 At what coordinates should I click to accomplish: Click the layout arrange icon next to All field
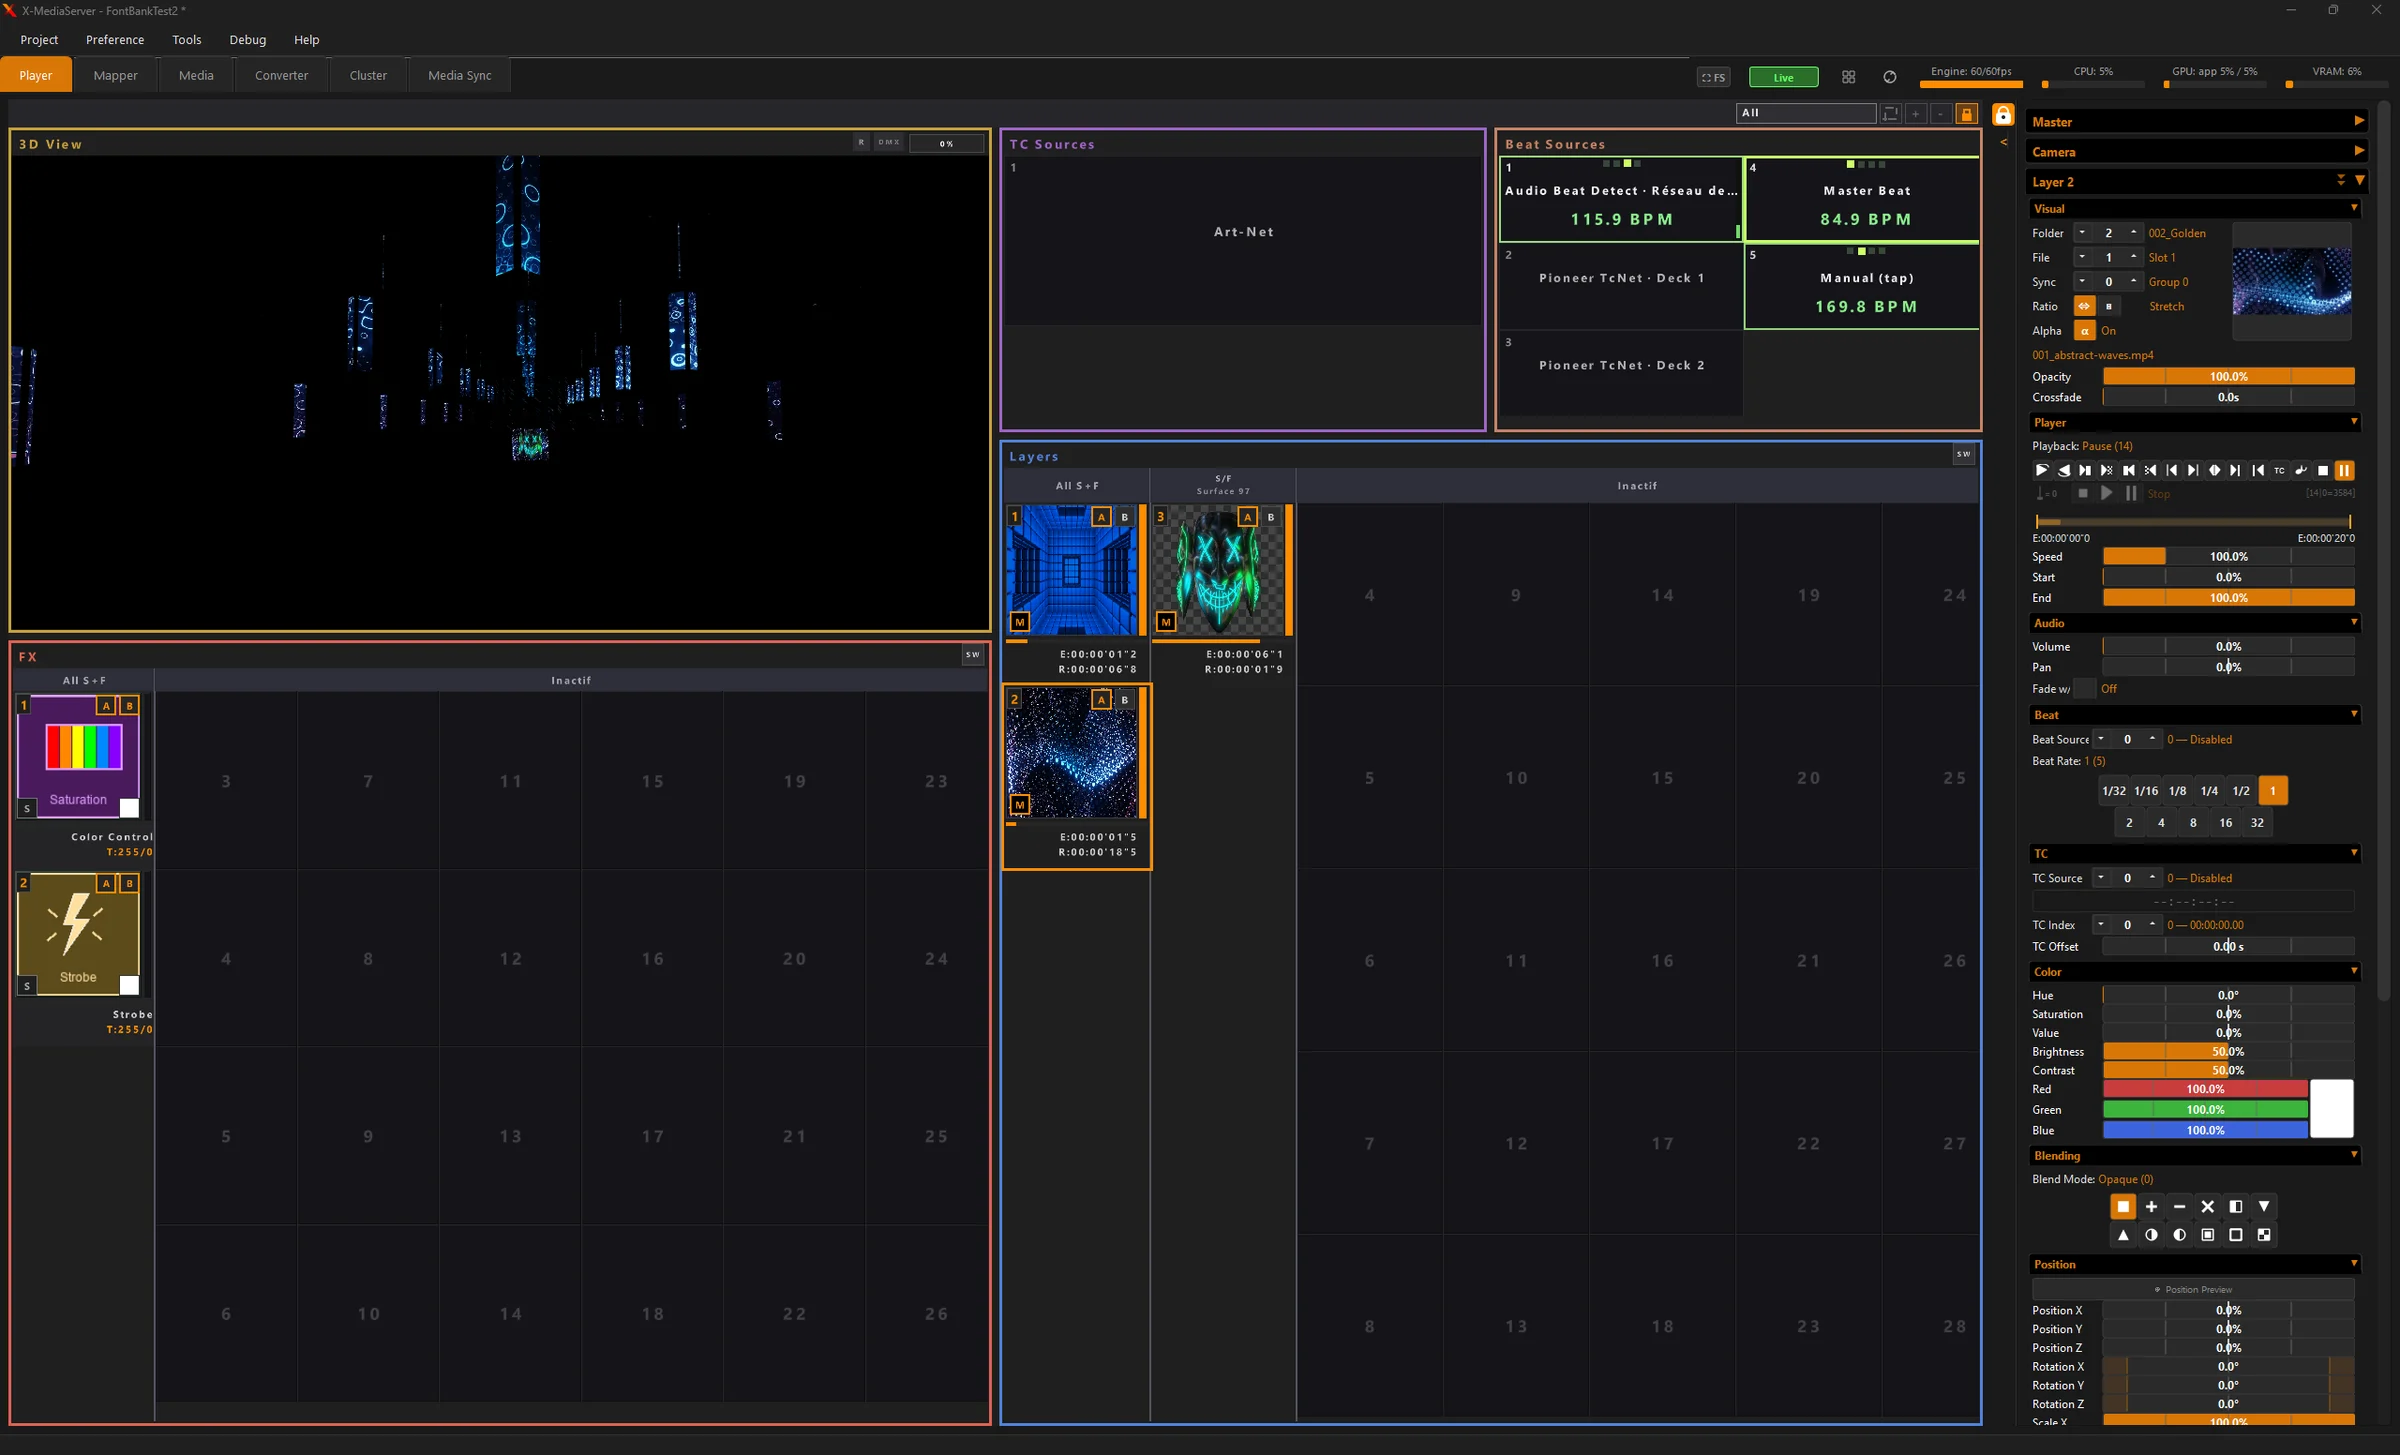(1889, 113)
